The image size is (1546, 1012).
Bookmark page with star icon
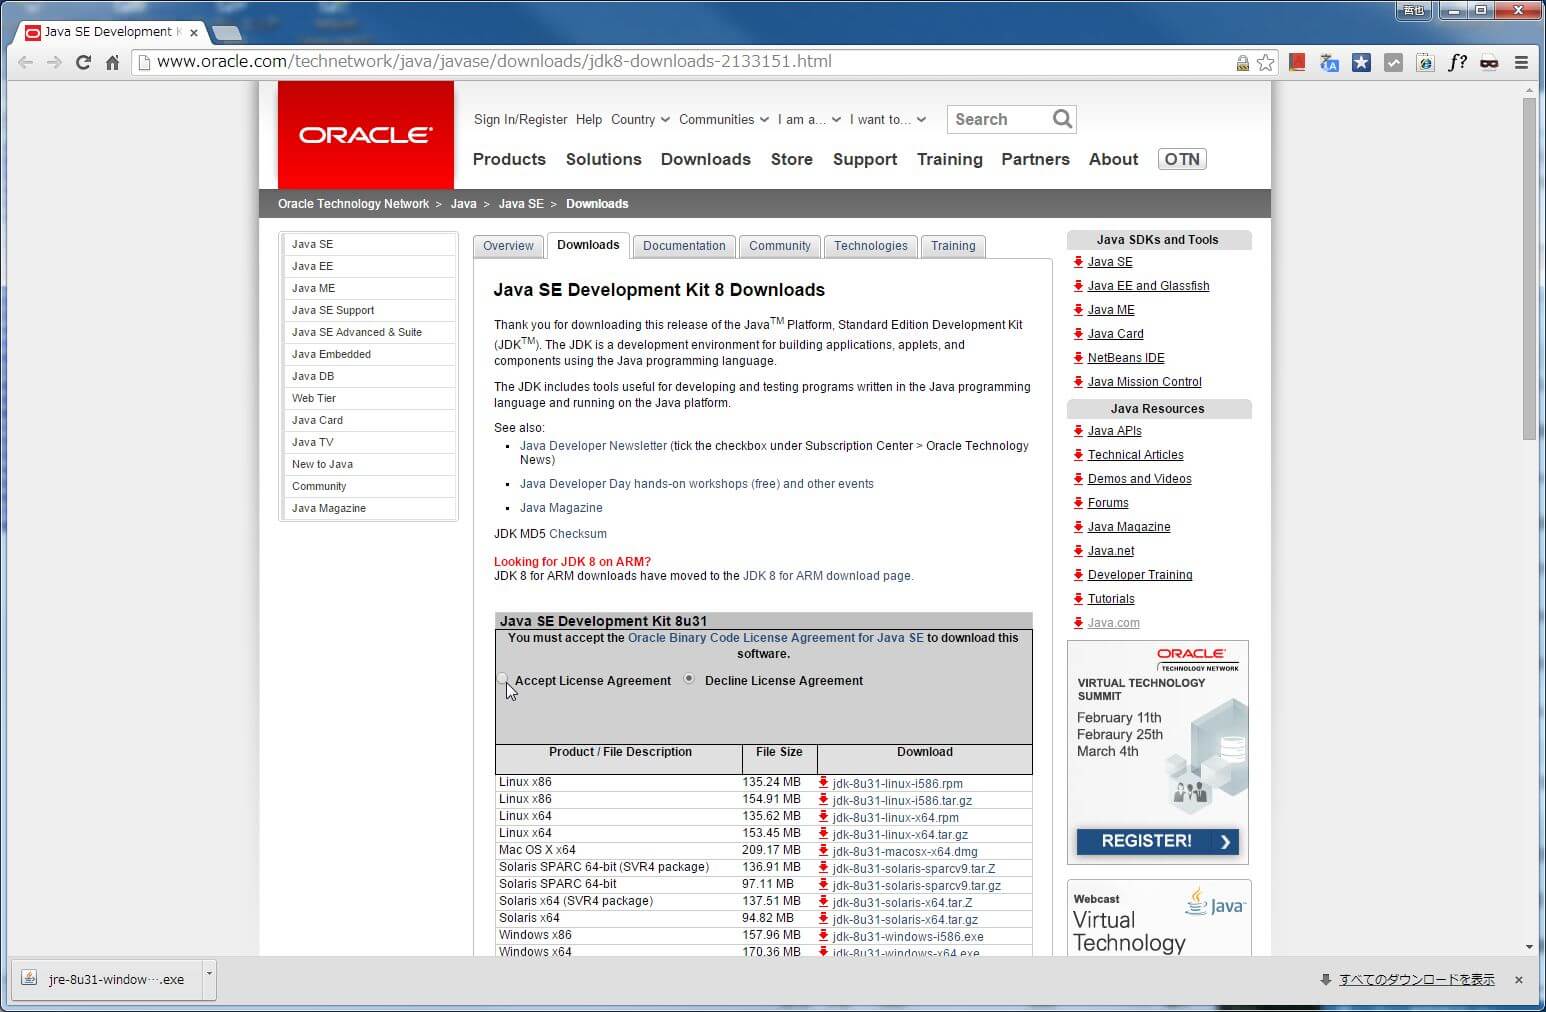tap(1266, 62)
